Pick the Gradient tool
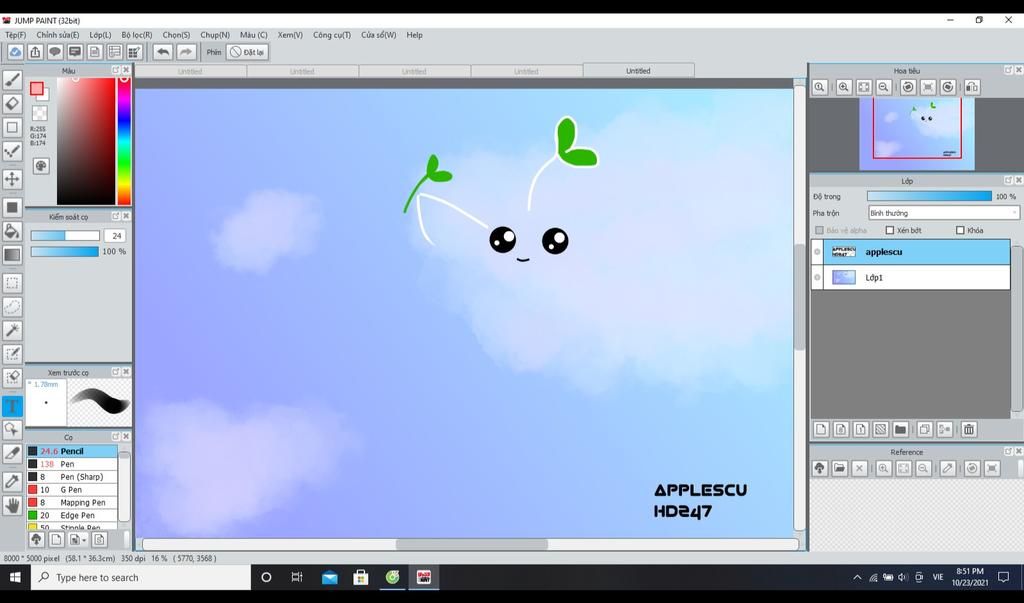 pyautogui.click(x=12, y=255)
